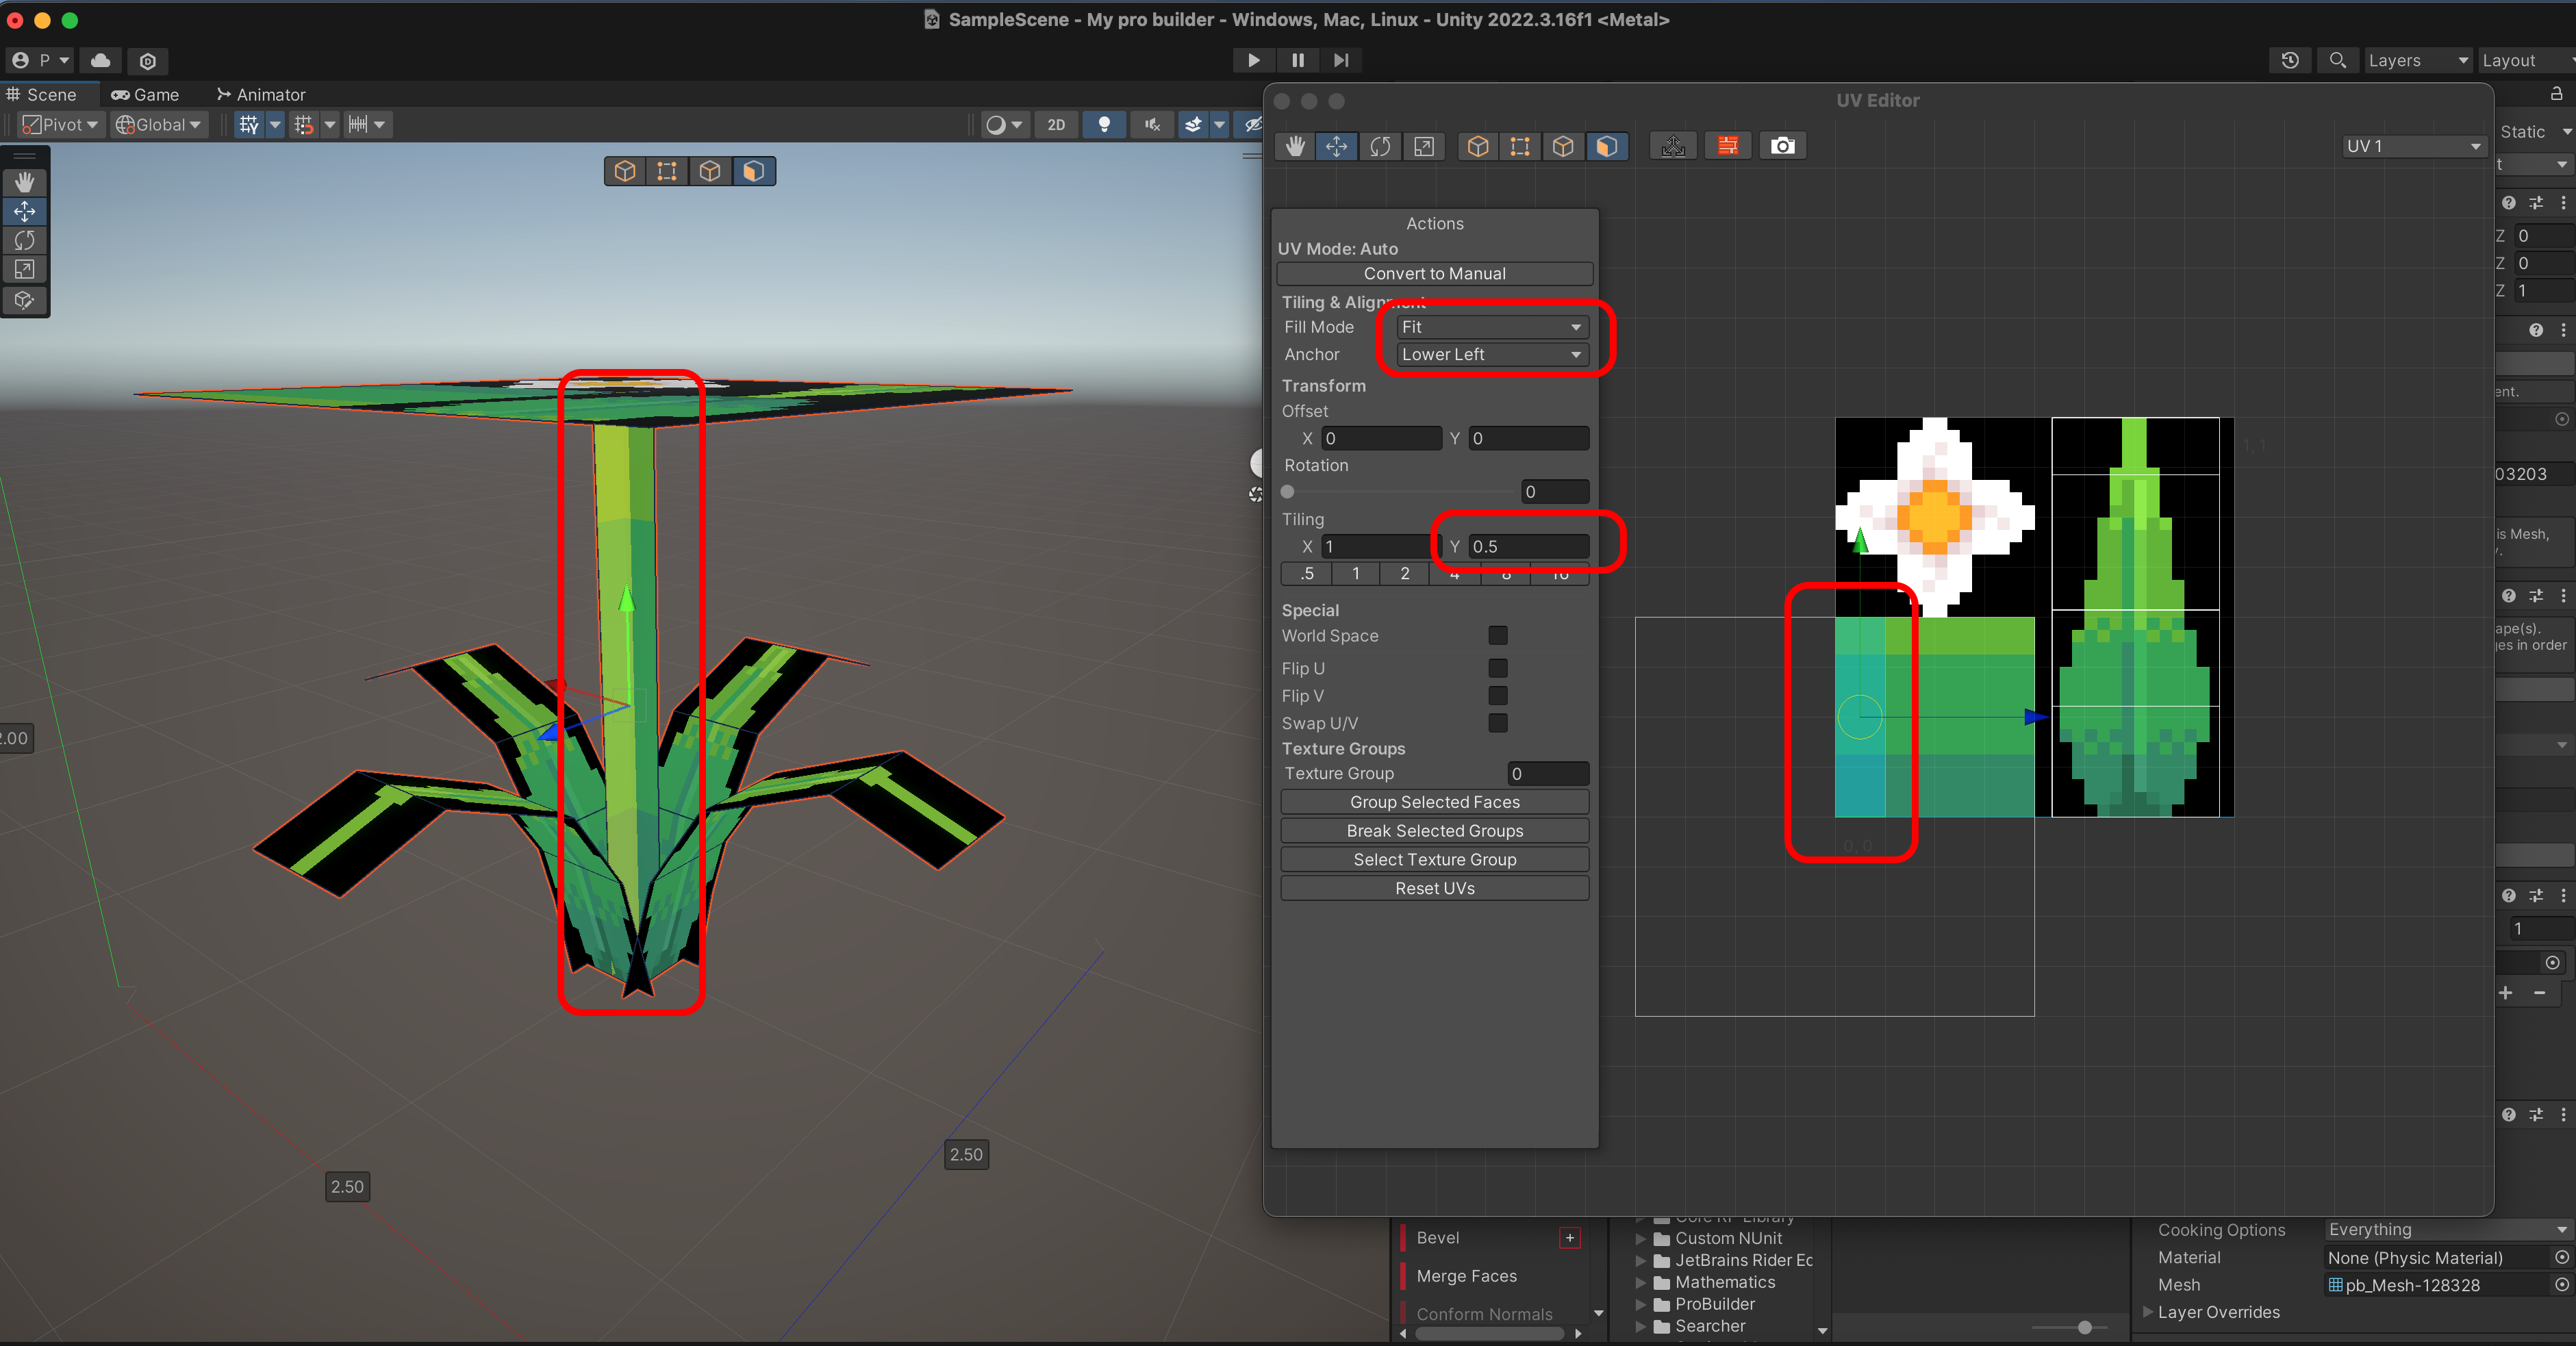The height and width of the screenshot is (1346, 2576).
Task: Open the Fill Mode dropdown
Action: point(1491,327)
